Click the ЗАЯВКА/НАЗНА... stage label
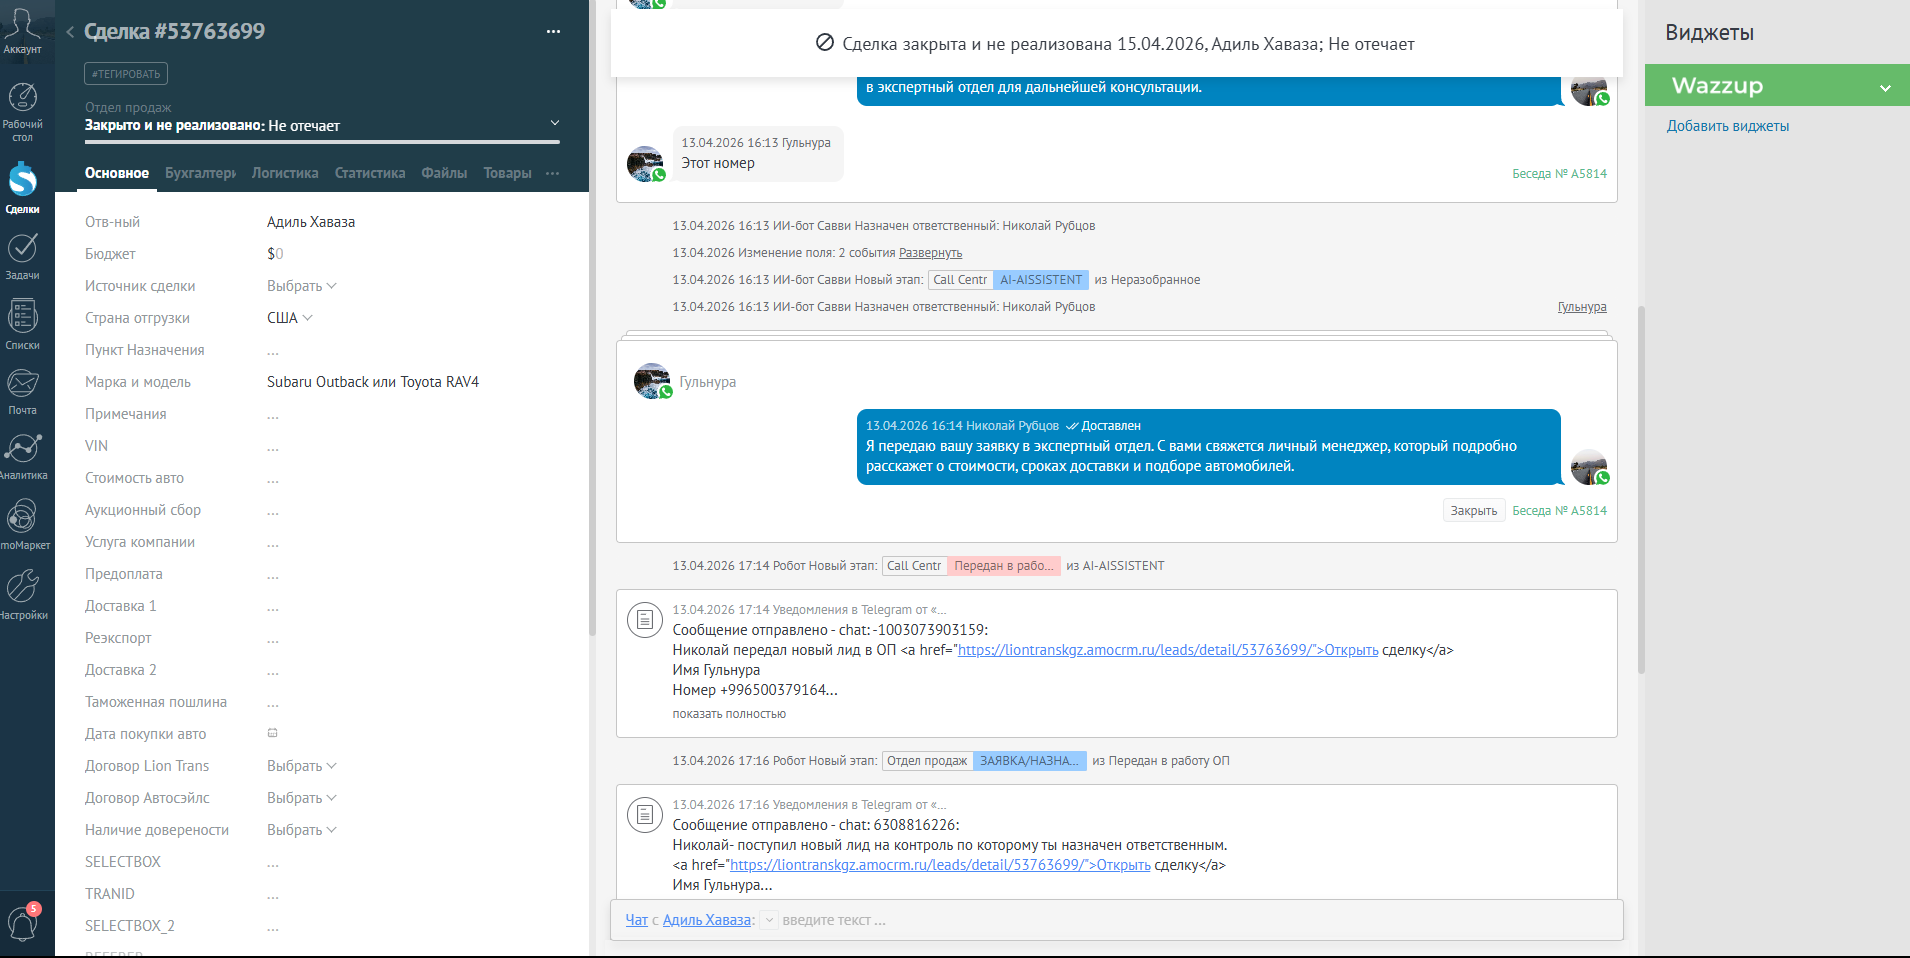Image resolution: width=1910 pixels, height=958 pixels. coord(1029,761)
